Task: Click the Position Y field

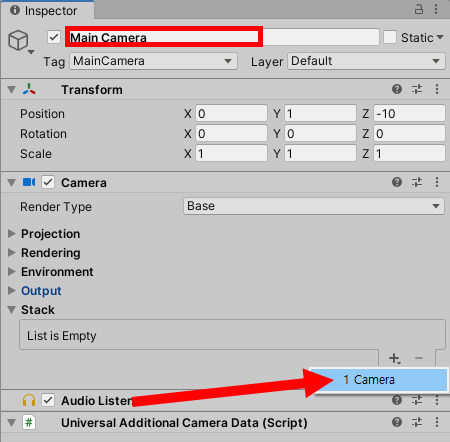Action: pyautogui.click(x=320, y=113)
